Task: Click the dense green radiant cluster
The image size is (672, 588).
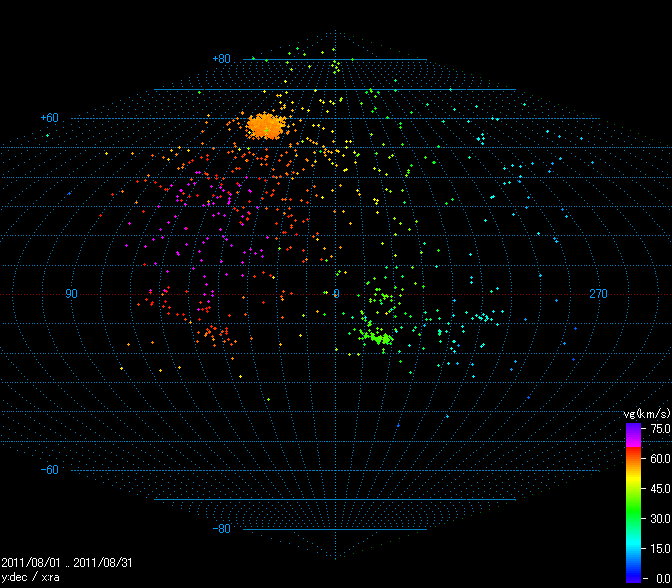Action: pos(377,336)
